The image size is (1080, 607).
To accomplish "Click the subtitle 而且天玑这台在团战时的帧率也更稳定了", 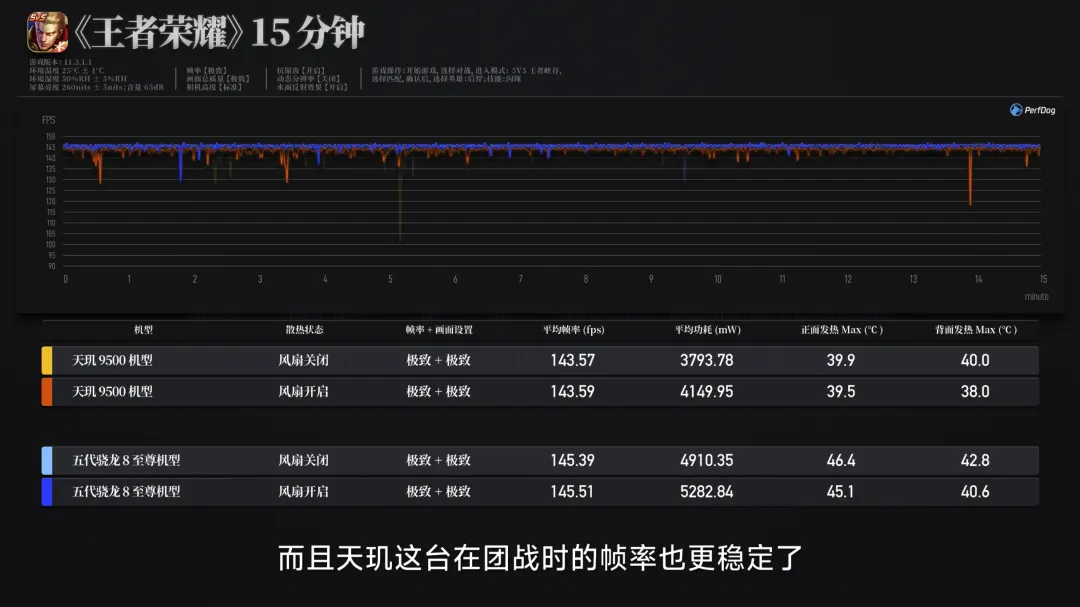I will [x=540, y=558].
